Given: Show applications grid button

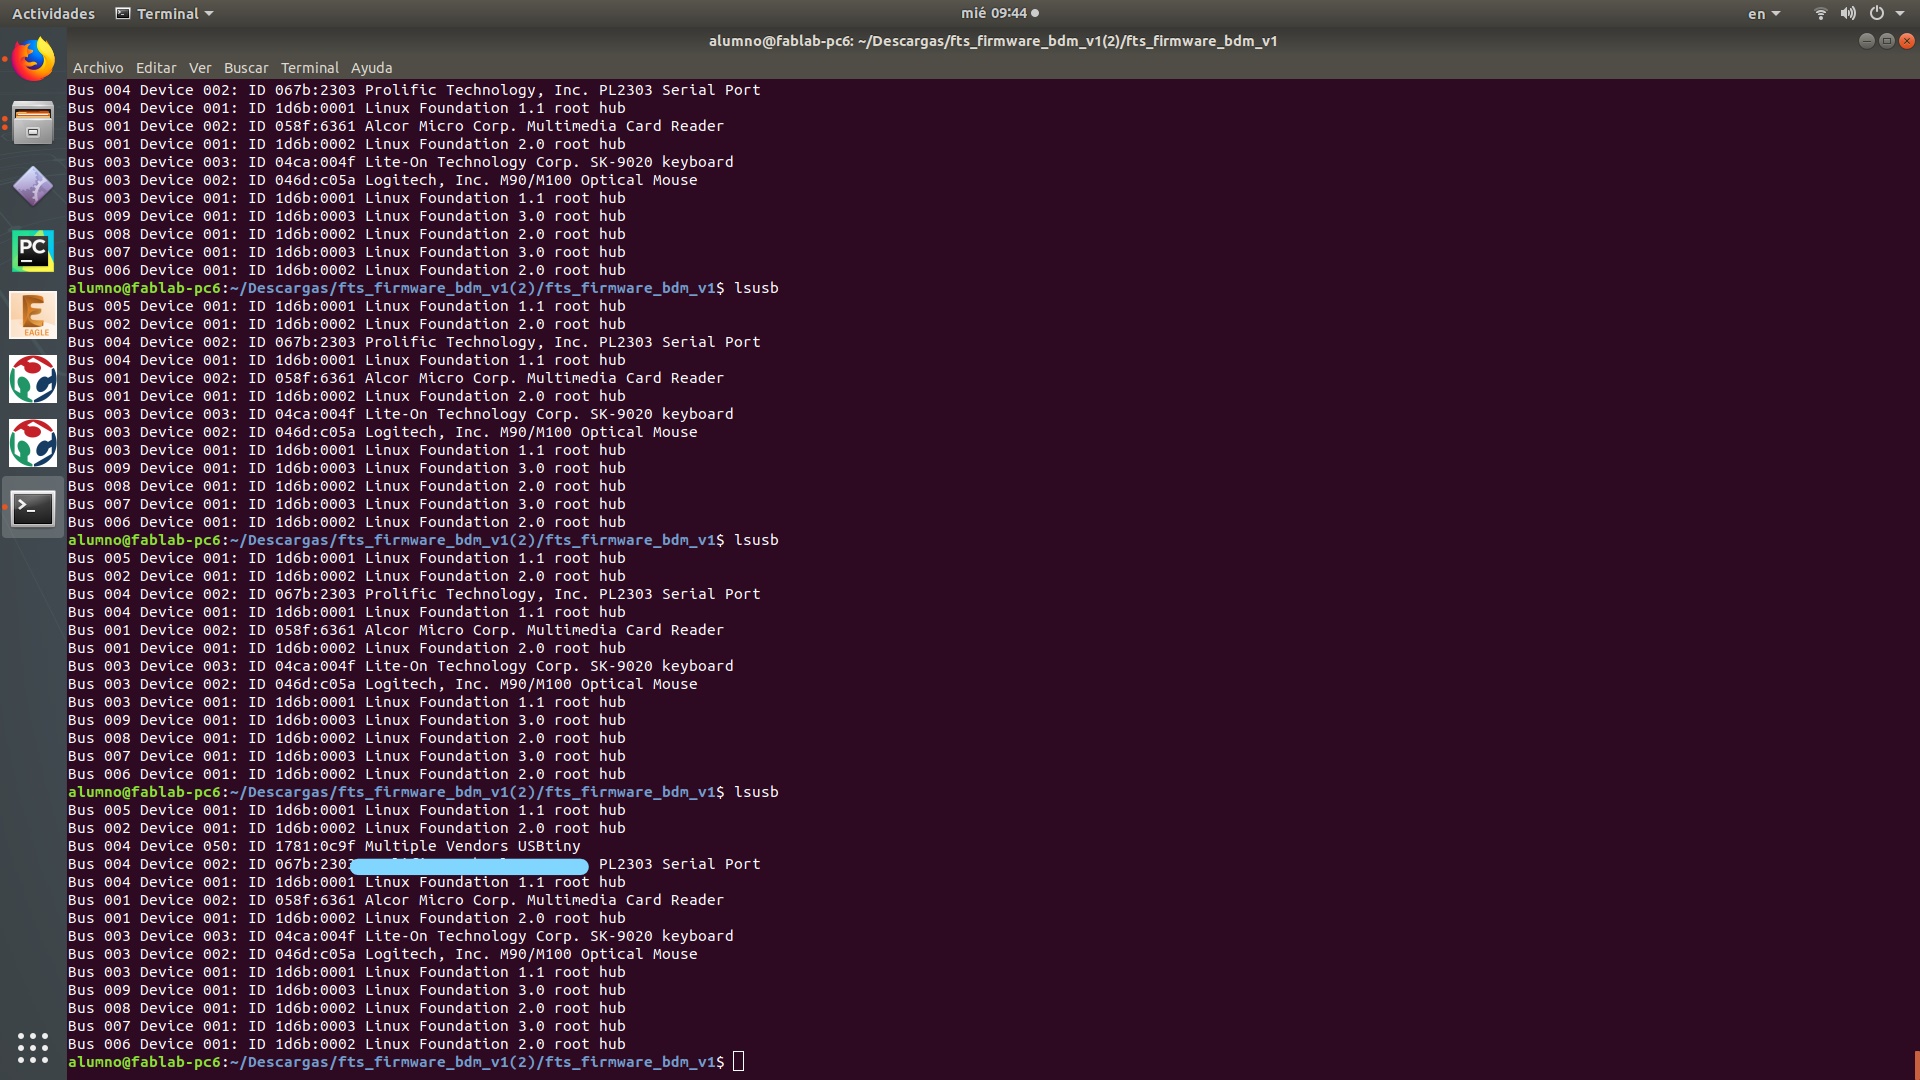Looking at the screenshot, I should pyautogui.click(x=33, y=1047).
